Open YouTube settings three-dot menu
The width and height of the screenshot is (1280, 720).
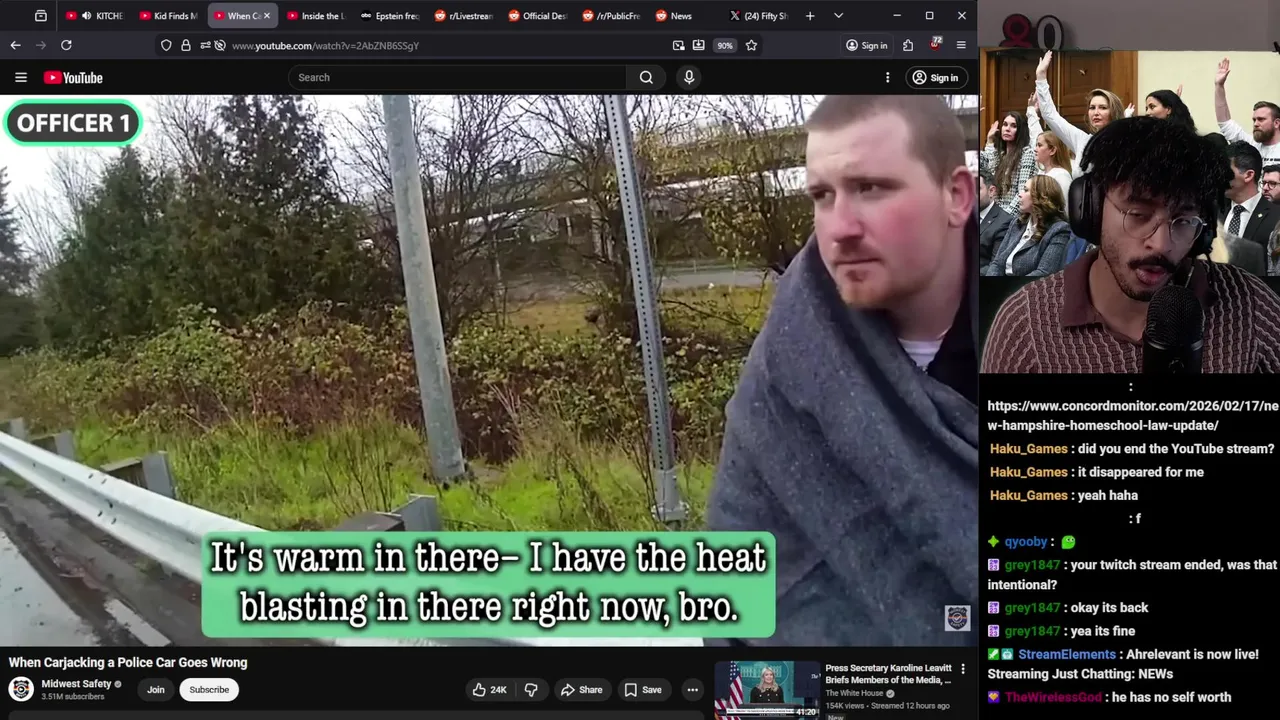point(887,77)
